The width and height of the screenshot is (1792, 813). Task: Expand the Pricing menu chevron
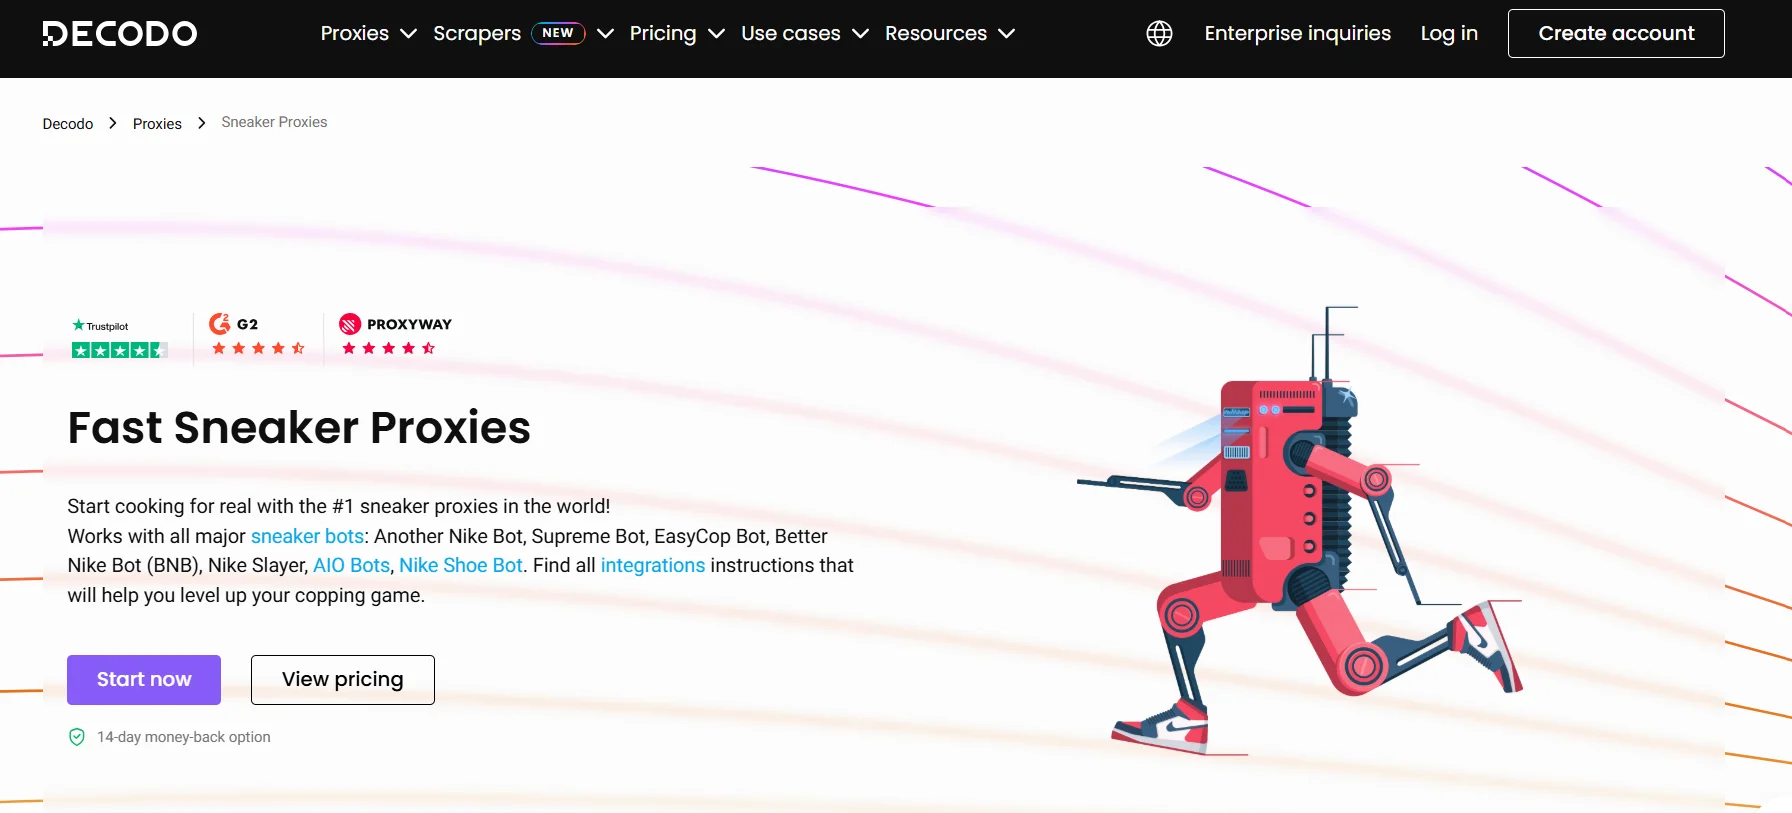(716, 34)
